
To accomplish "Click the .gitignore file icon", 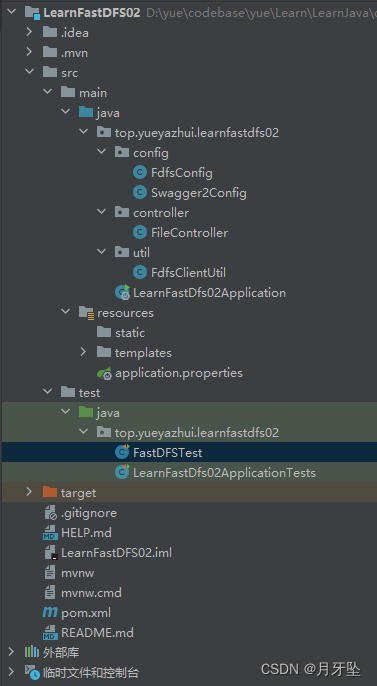I will pos(50,513).
